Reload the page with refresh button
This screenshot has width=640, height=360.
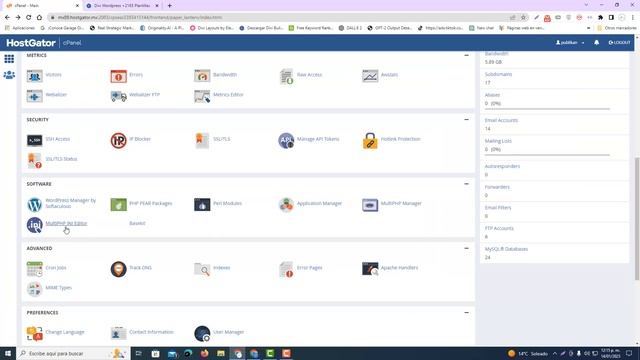(29, 18)
